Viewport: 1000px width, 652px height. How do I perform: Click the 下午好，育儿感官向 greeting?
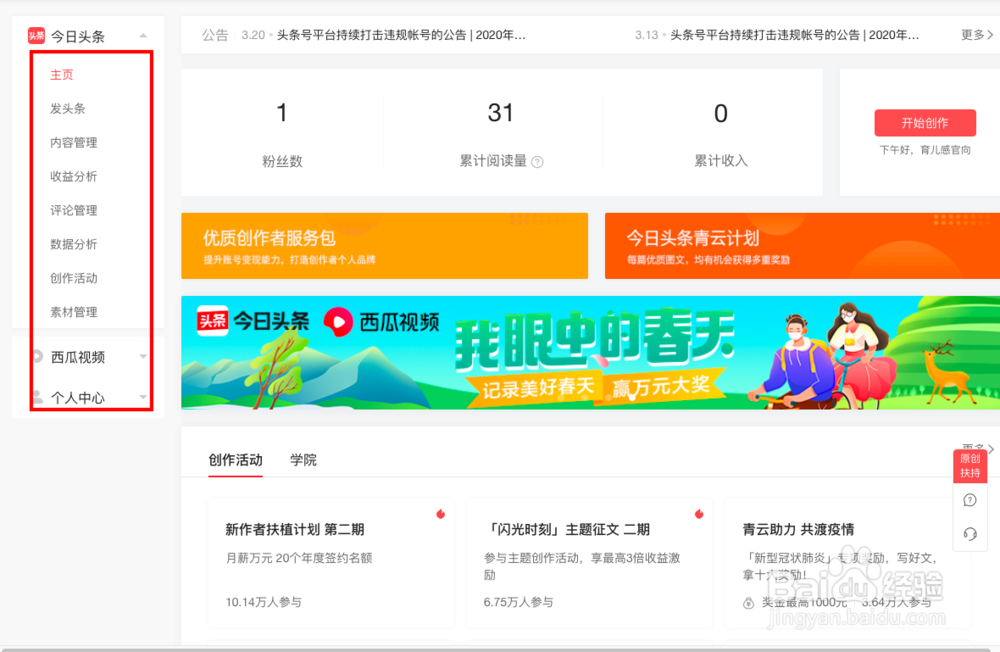click(925, 150)
